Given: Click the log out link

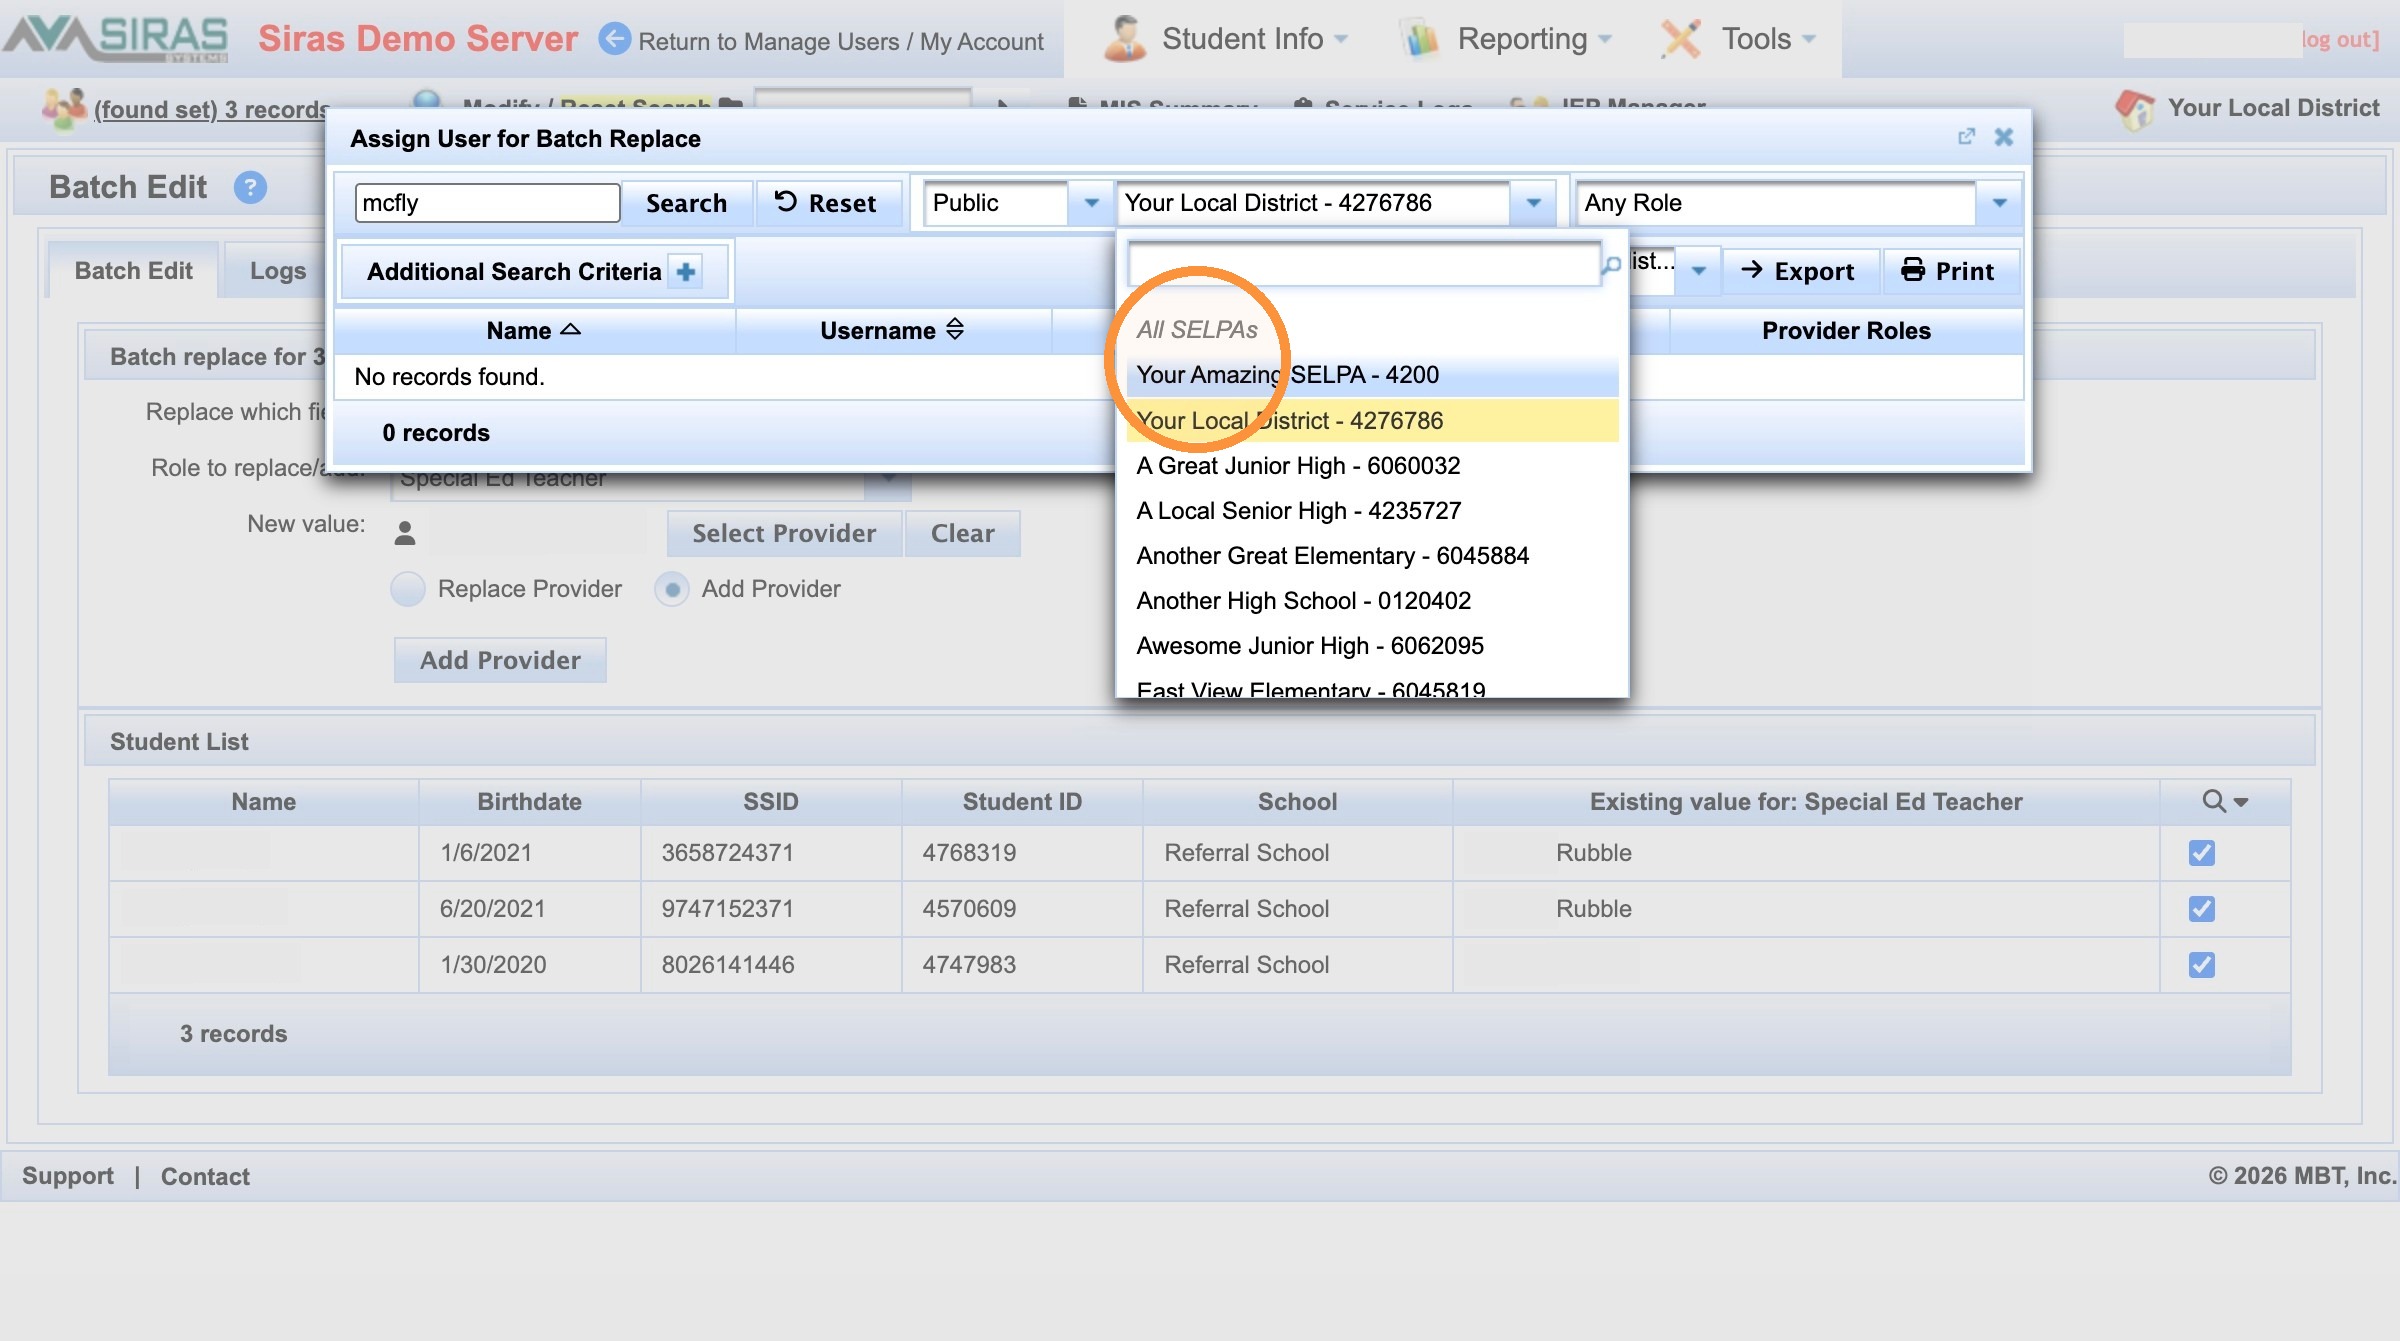Looking at the screenshot, I should (x=2340, y=40).
